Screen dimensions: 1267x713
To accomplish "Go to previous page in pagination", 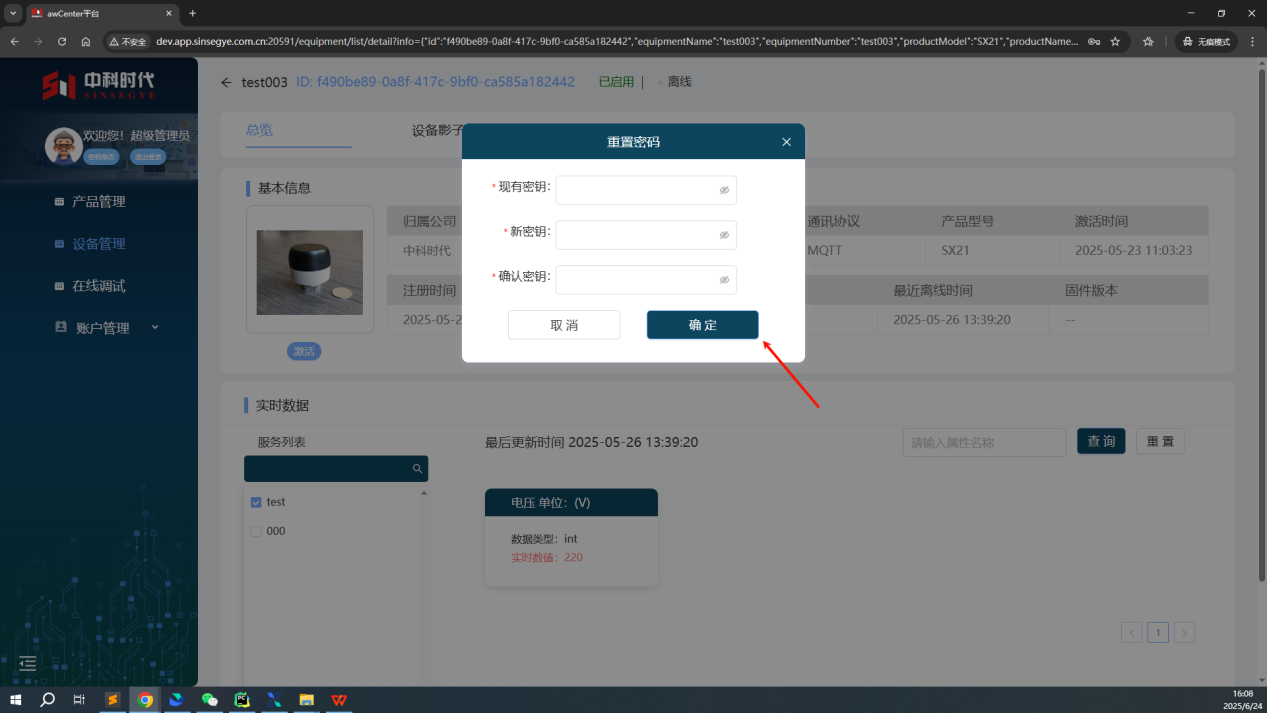I will coord(1132,632).
